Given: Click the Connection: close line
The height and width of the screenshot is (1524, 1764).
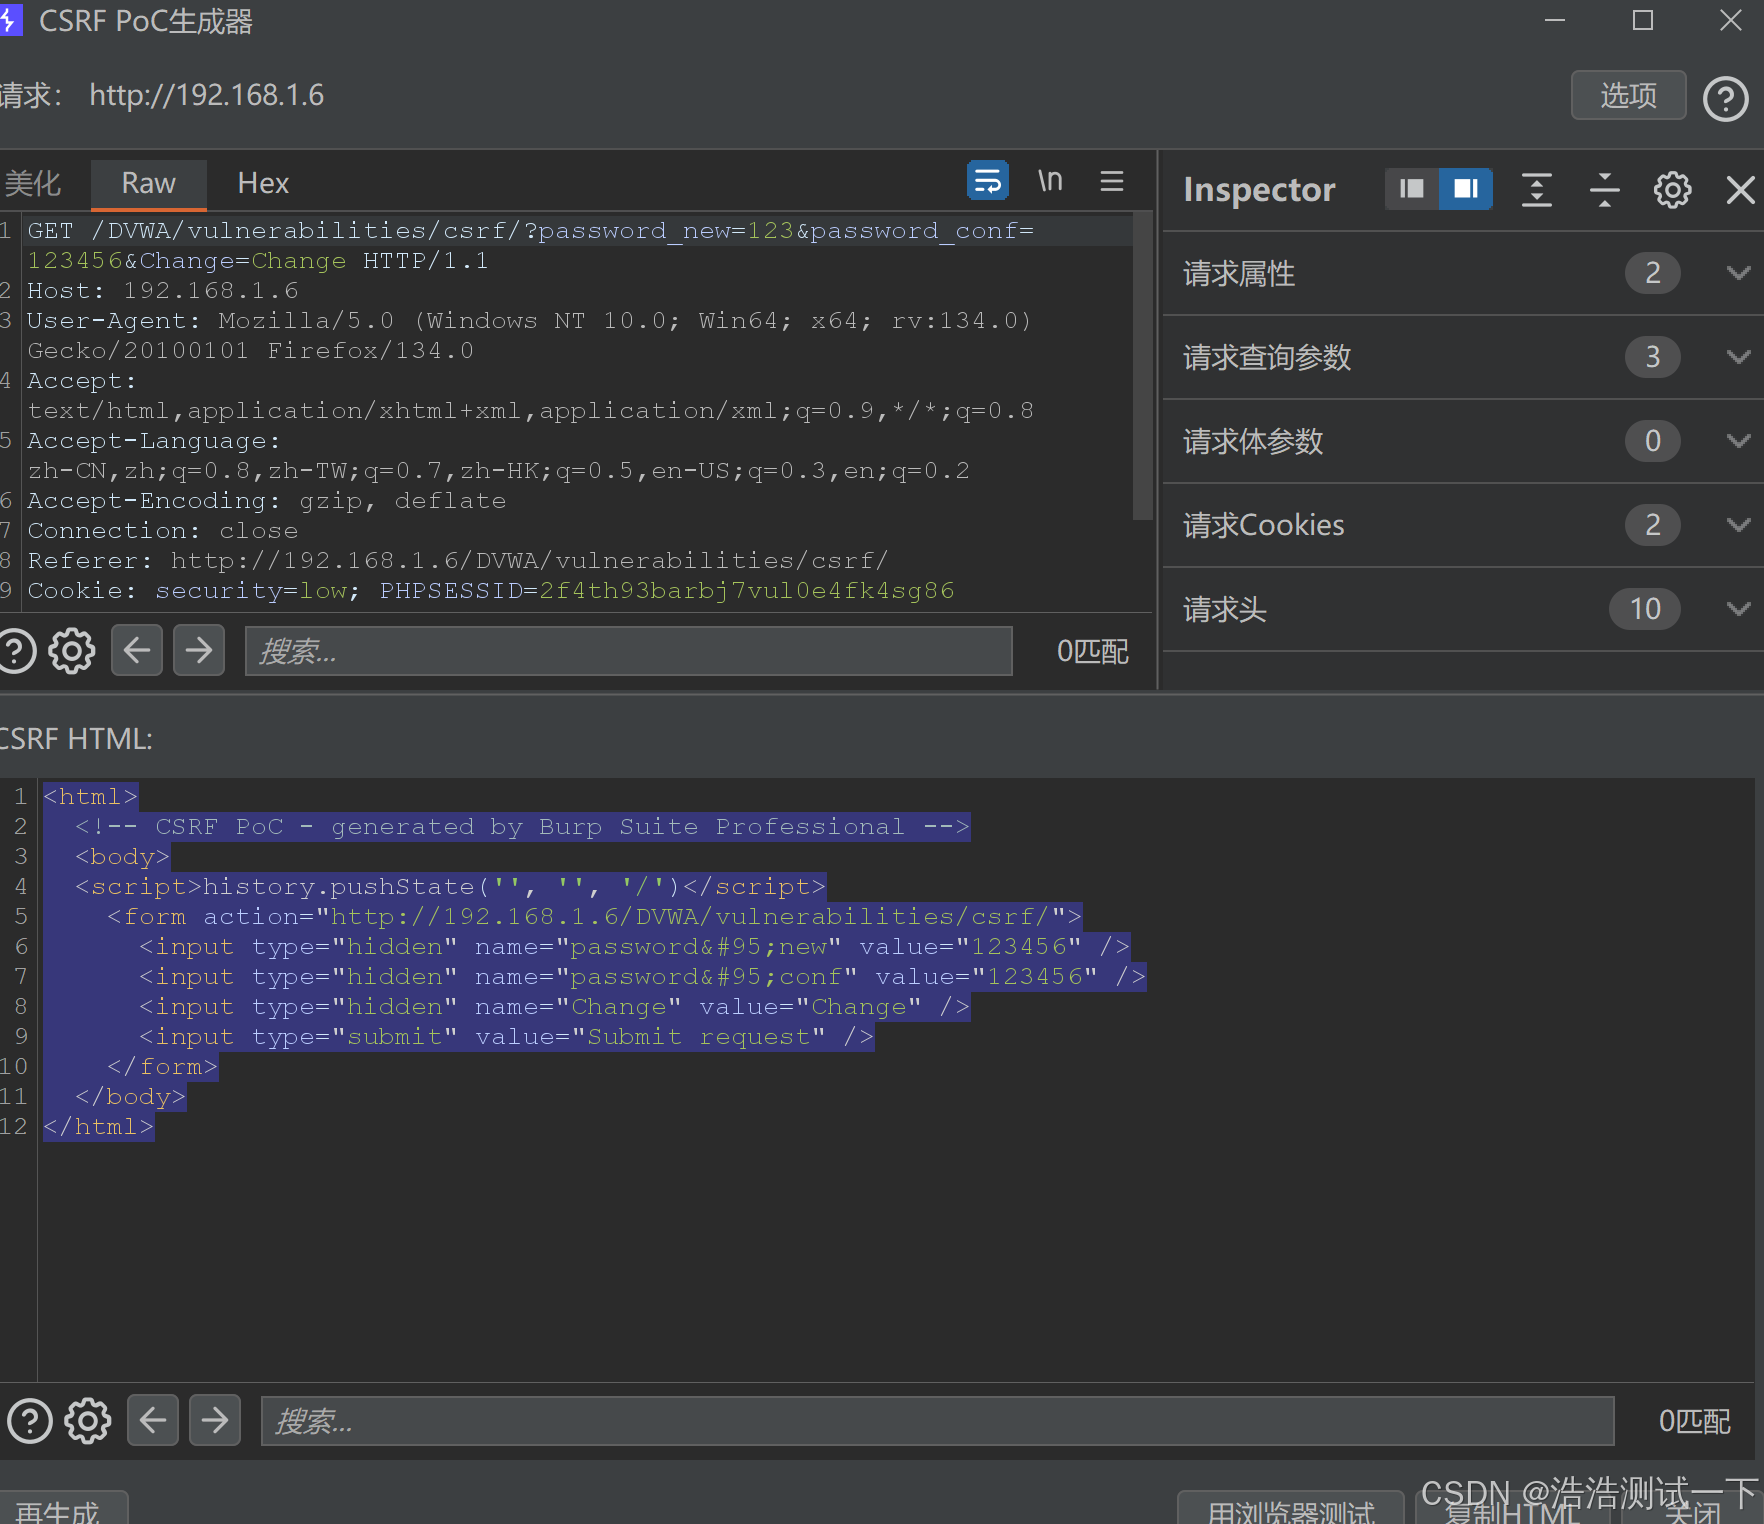Looking at the screenshot, I should (162, 531).
